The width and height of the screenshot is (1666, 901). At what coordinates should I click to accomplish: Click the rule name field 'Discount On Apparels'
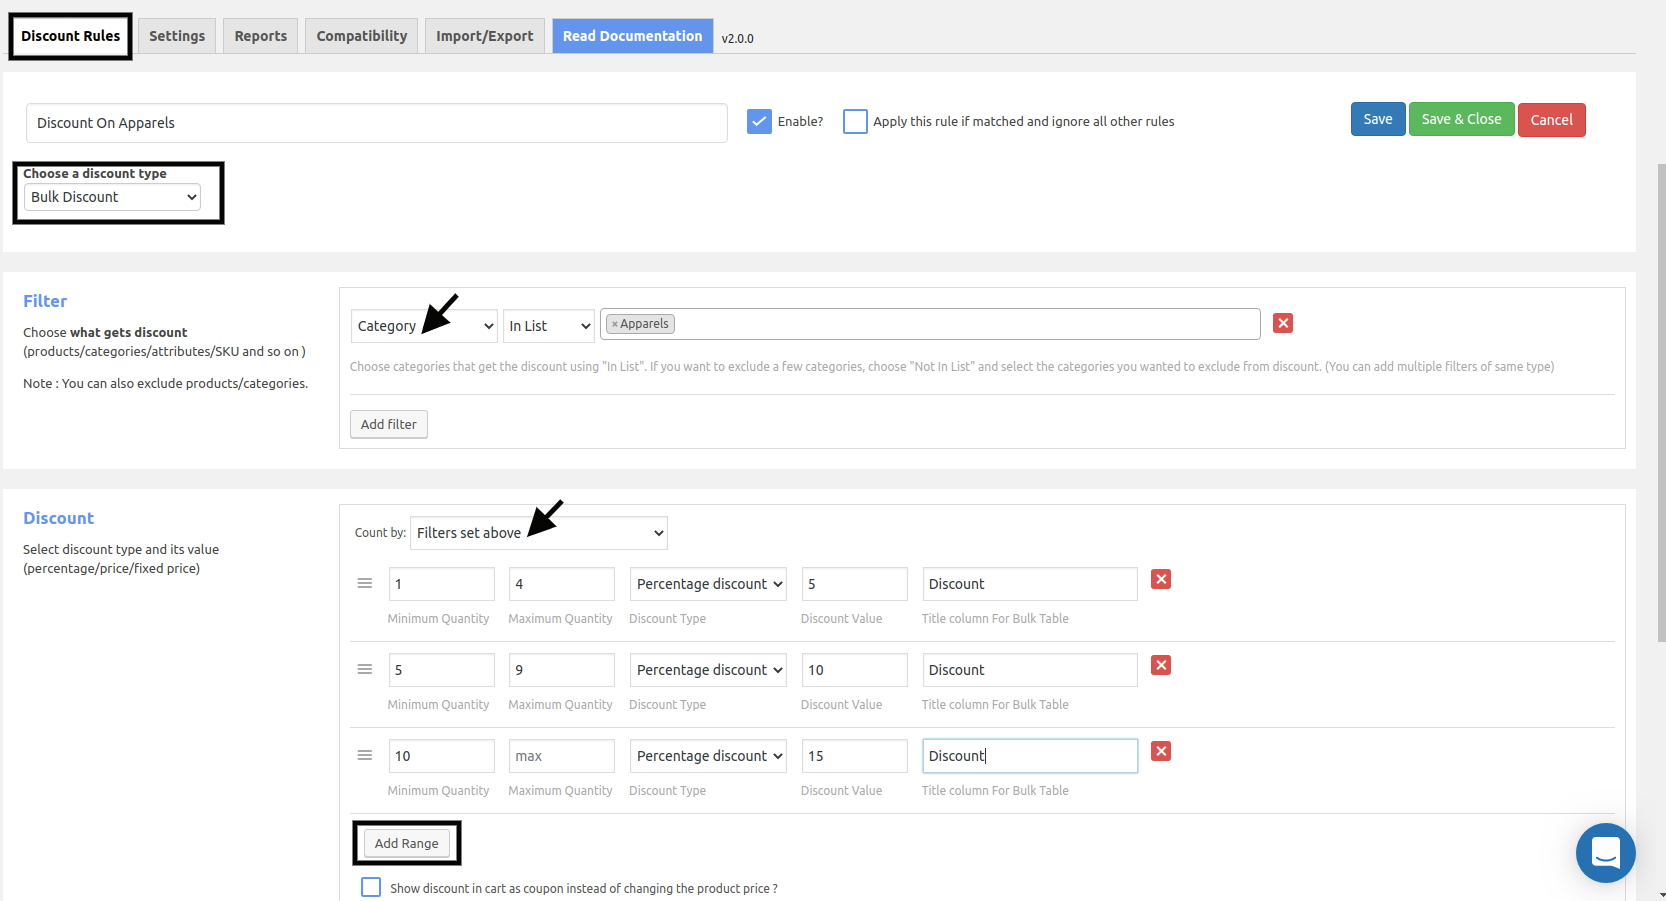tap(377, 123)
